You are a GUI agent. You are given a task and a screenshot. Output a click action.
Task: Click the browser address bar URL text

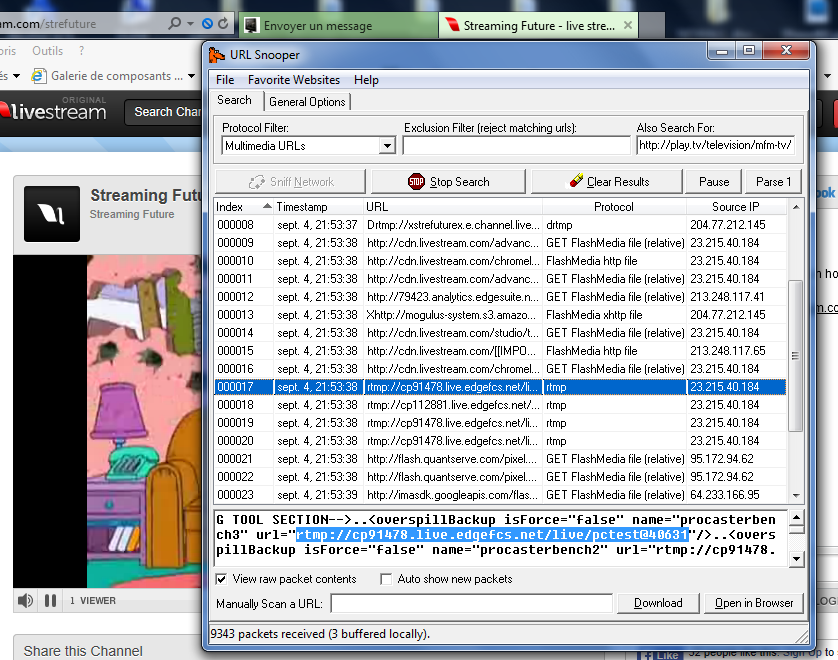[x=48, y=24]
